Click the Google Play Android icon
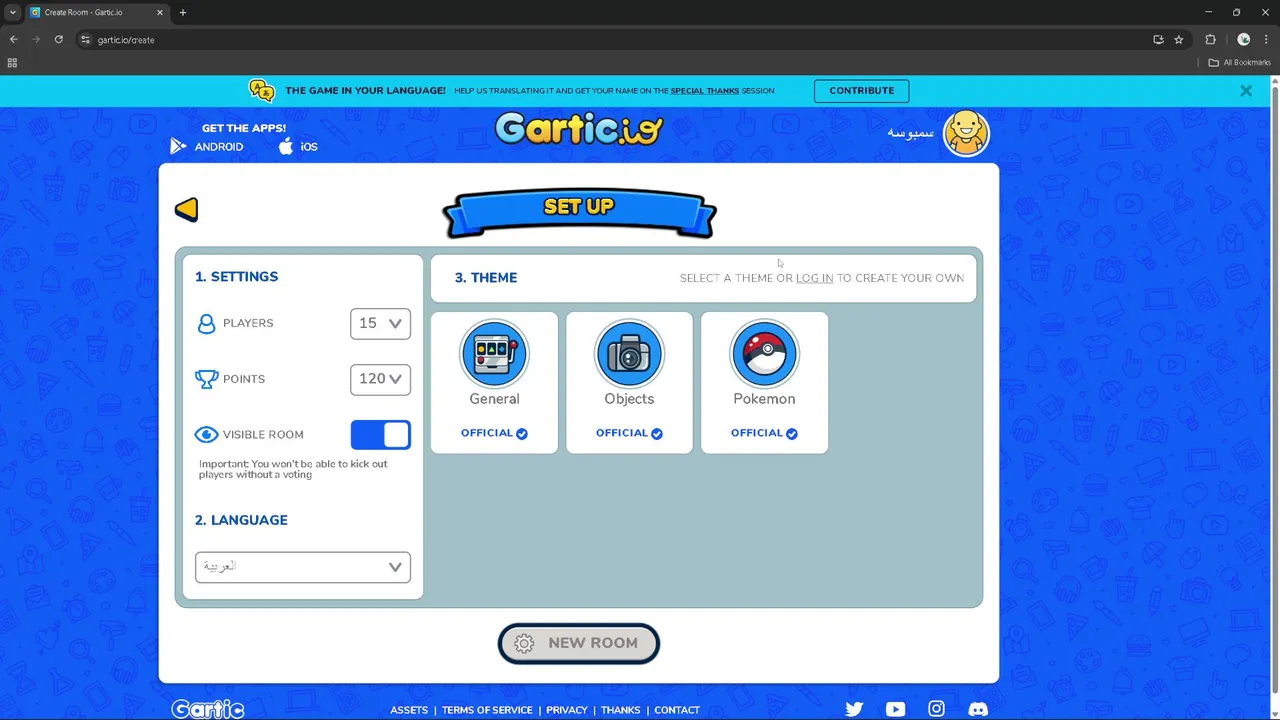 pyautogui.click(x=178, y=146)
